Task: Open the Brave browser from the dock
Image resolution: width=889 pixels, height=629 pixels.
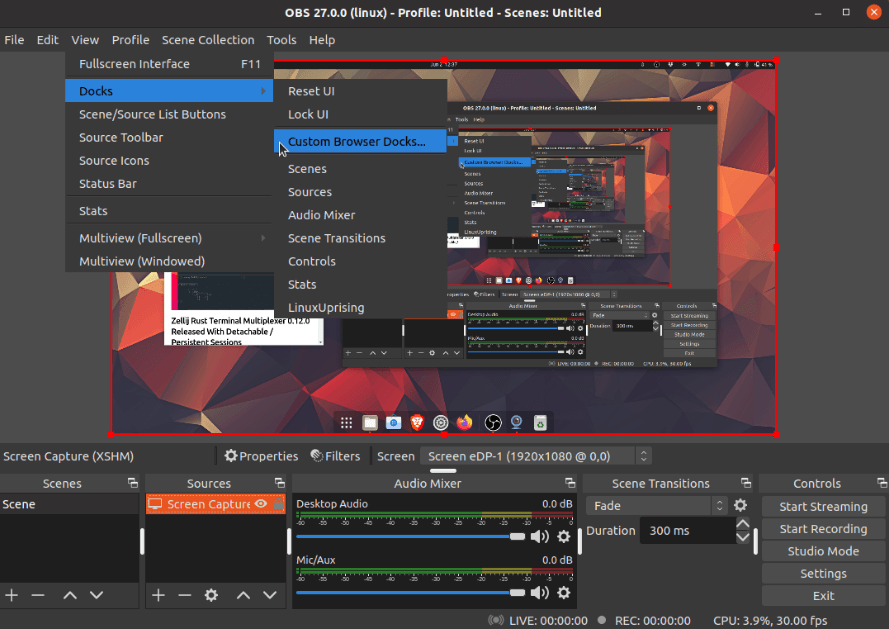Action: point(417,423)
